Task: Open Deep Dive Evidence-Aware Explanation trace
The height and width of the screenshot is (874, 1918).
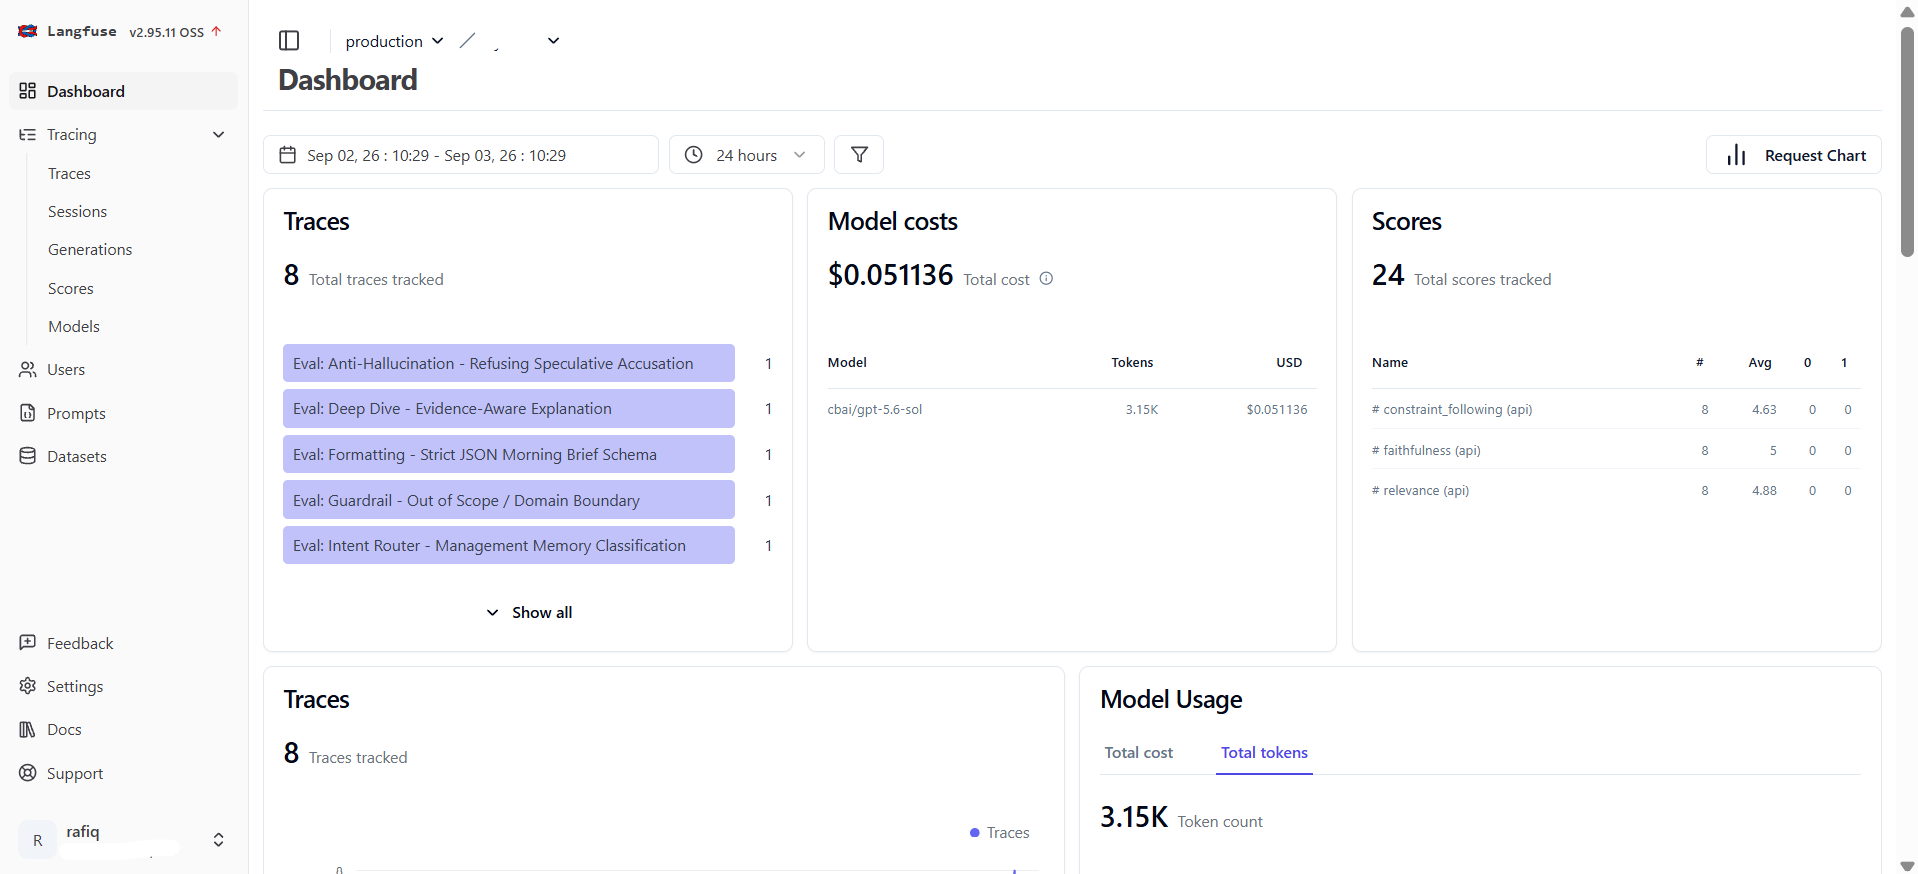Action: point(509,408)
